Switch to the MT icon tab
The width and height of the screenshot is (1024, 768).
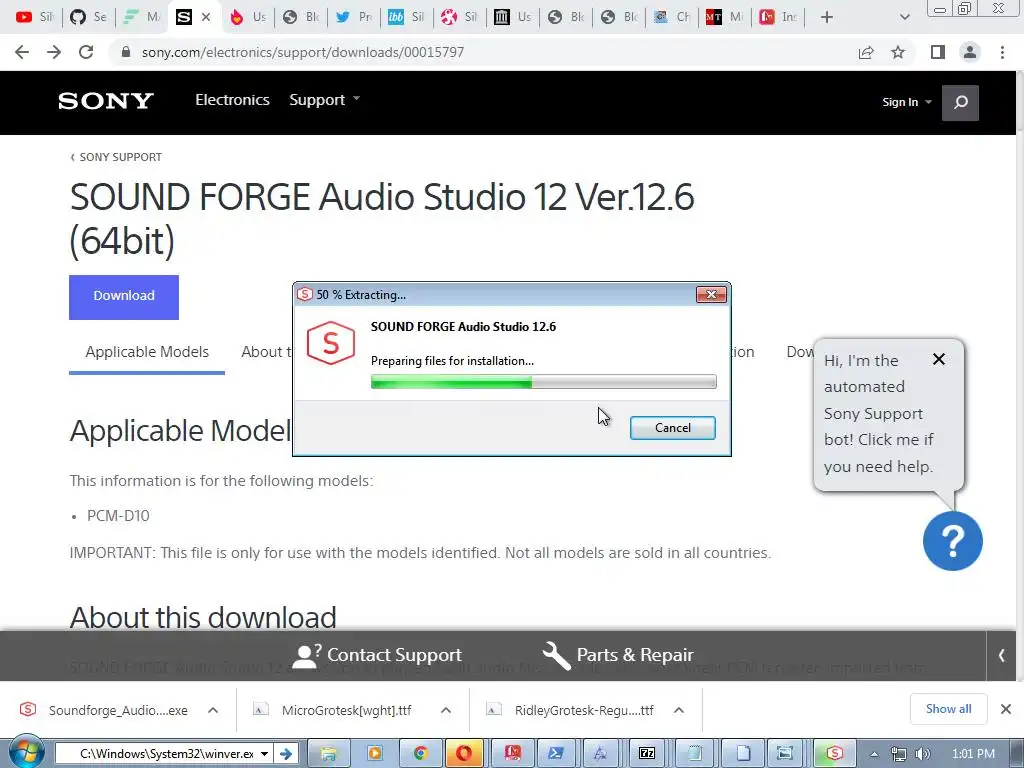(x=724, y=17)
